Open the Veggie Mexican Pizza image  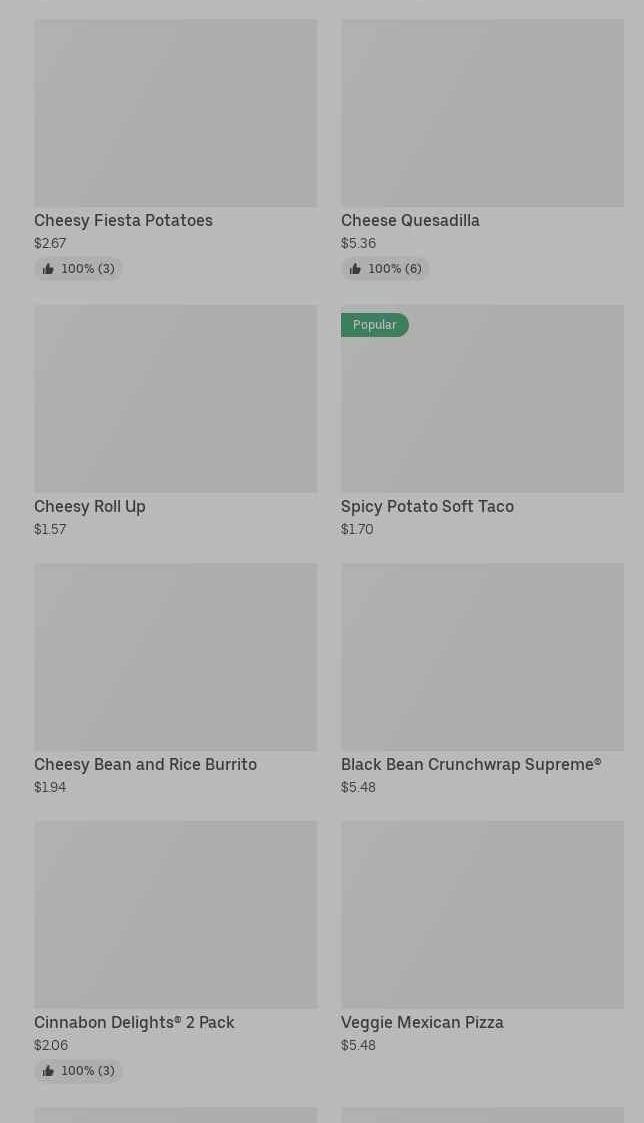(x=482, y=914)
